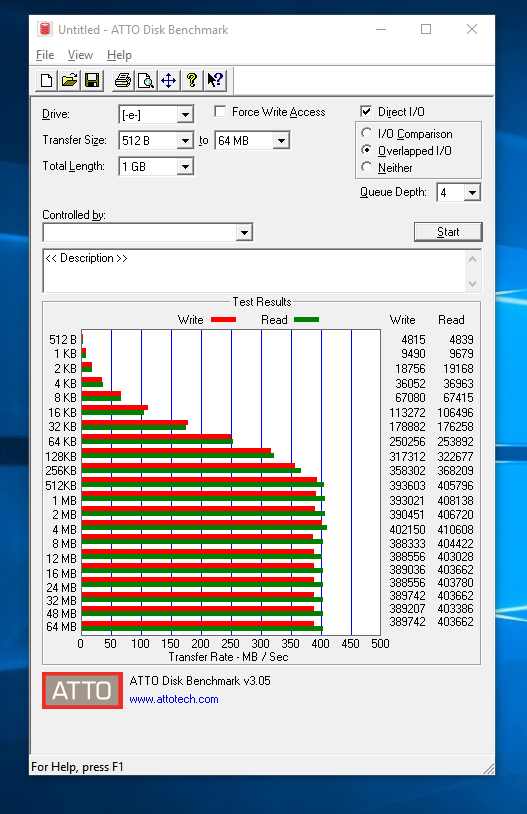Click the New document toolbar icon

click(x=47, y=80)
